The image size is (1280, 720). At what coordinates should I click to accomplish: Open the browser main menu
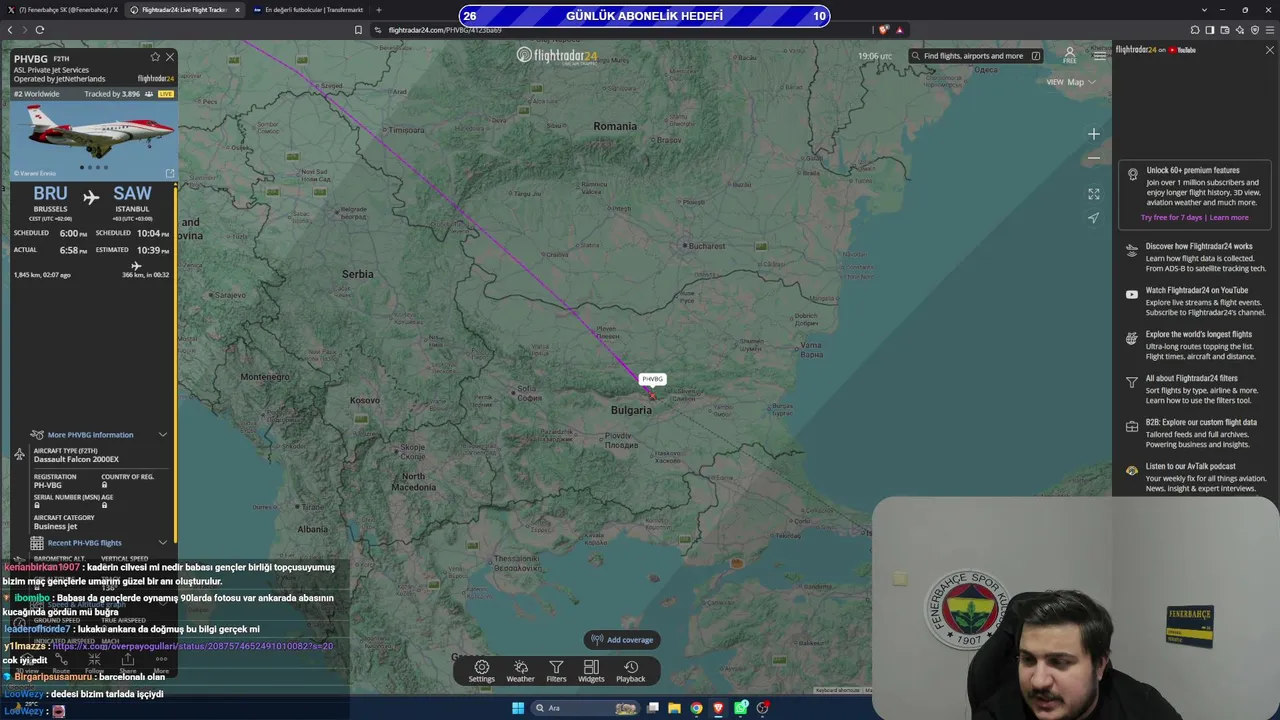click(1271, 30)
